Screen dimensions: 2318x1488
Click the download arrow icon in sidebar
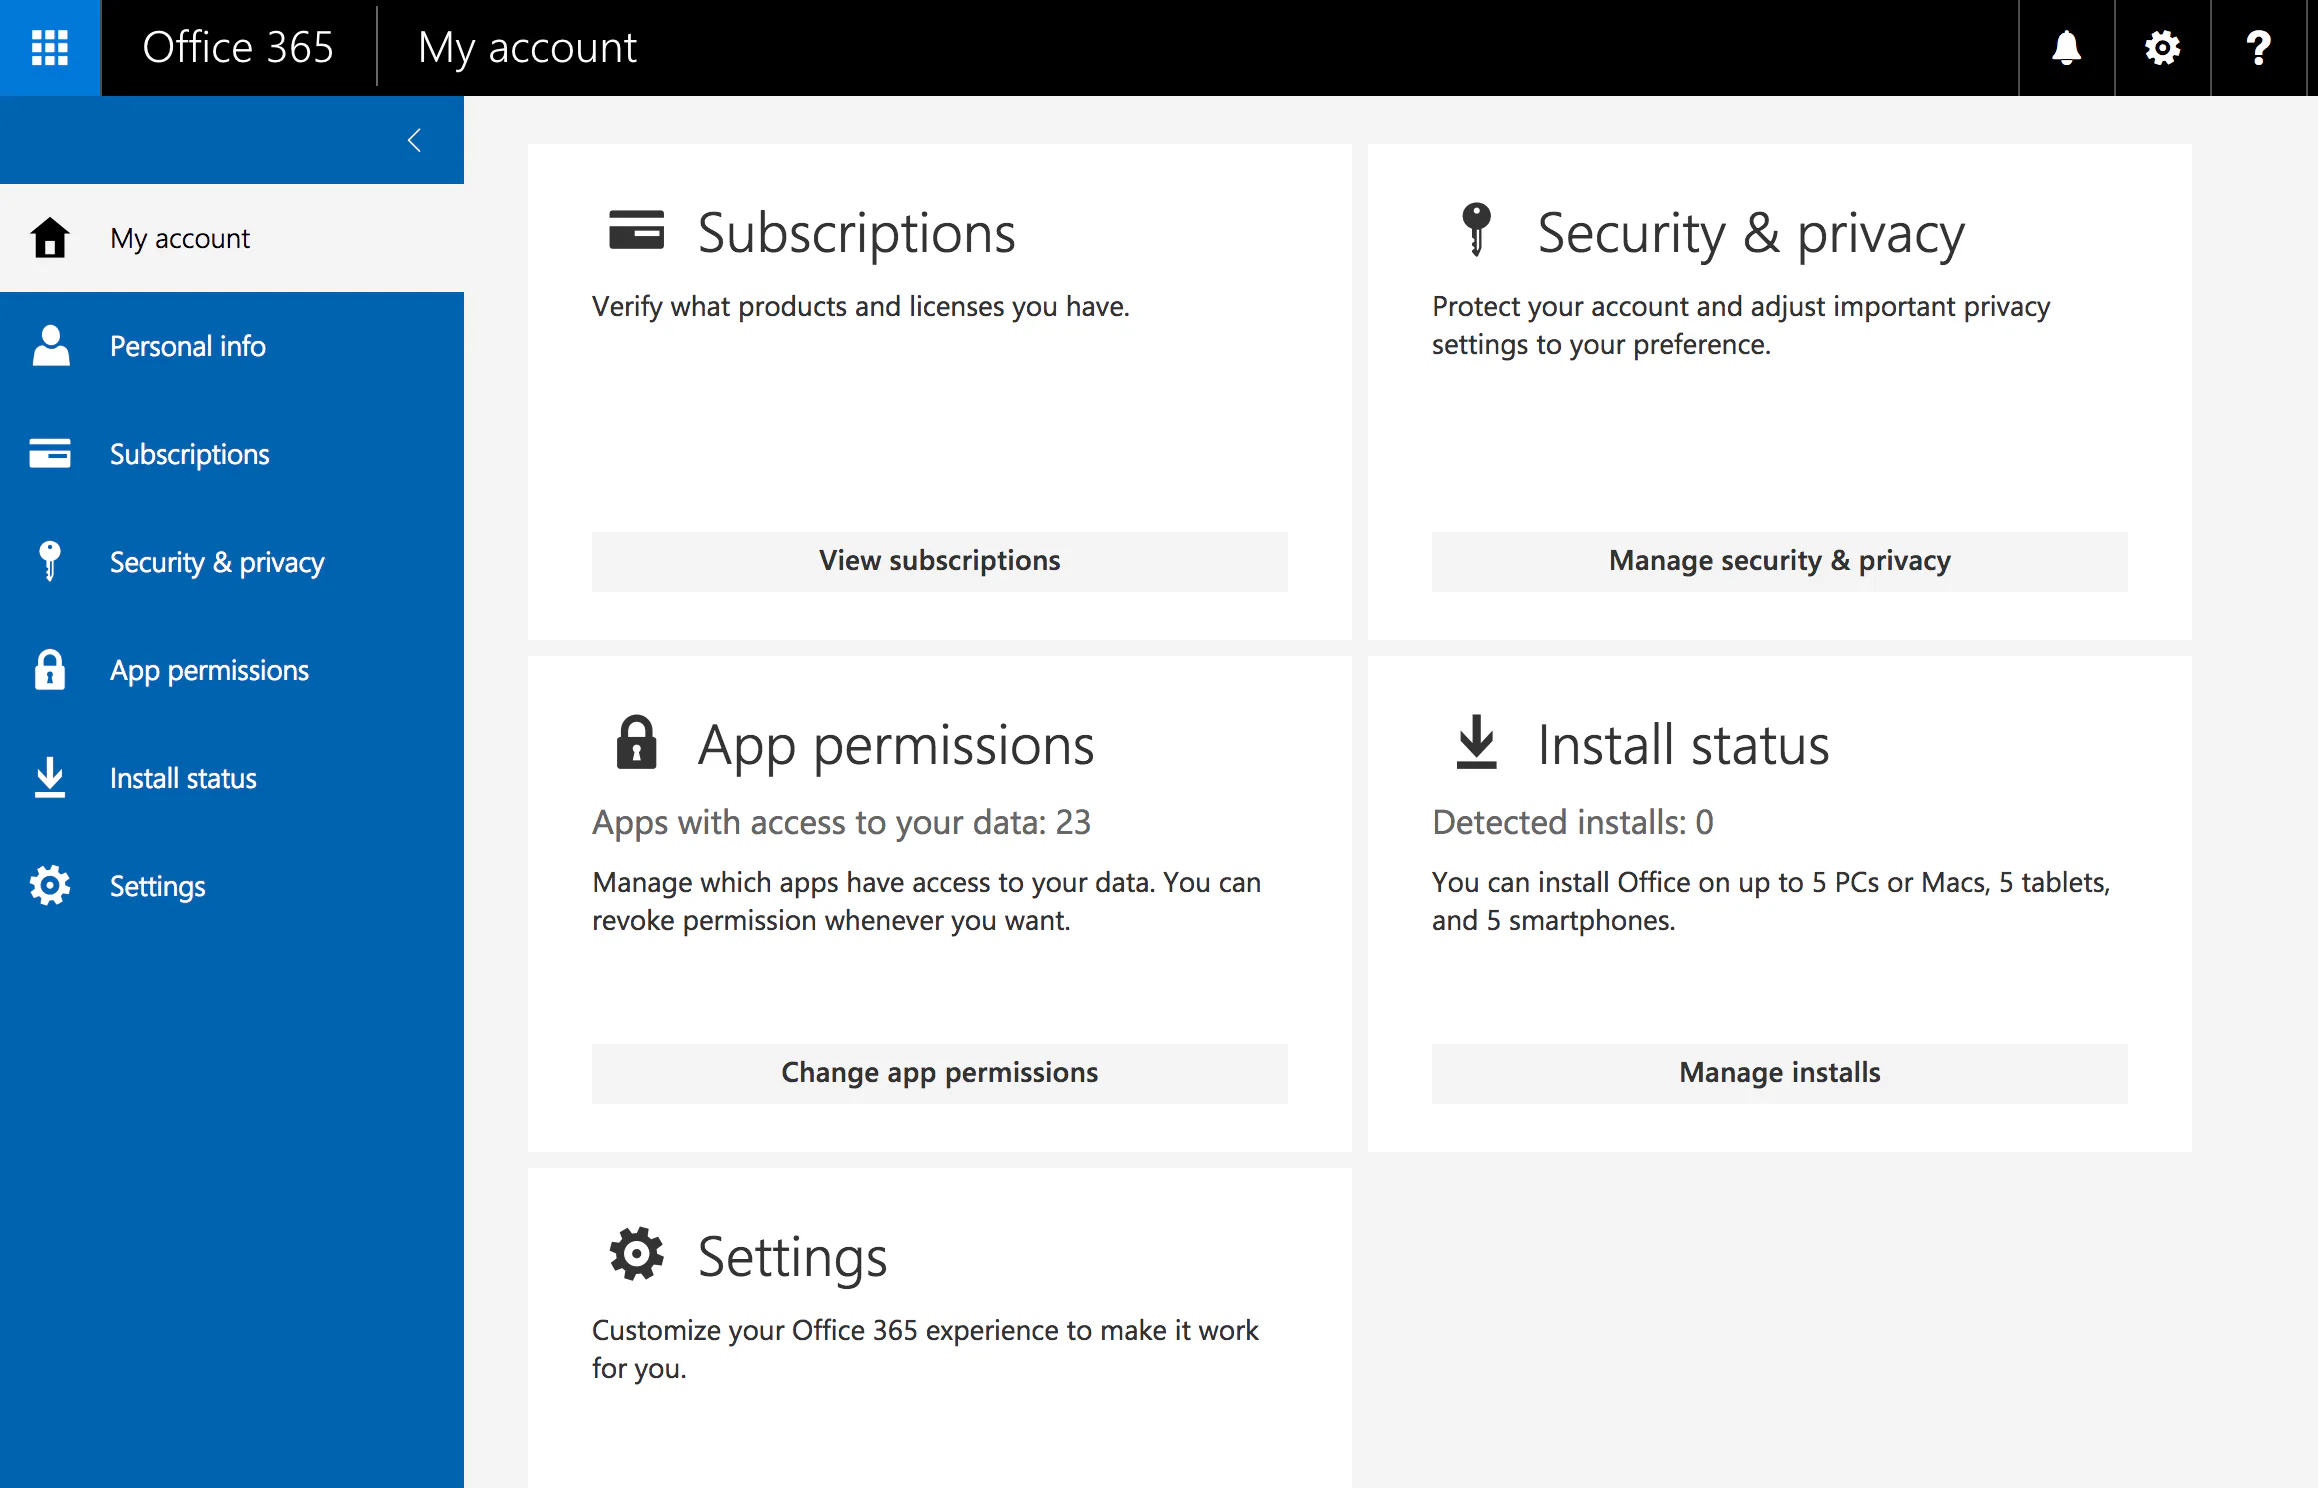pyautogui.click(x=50, y=777)
